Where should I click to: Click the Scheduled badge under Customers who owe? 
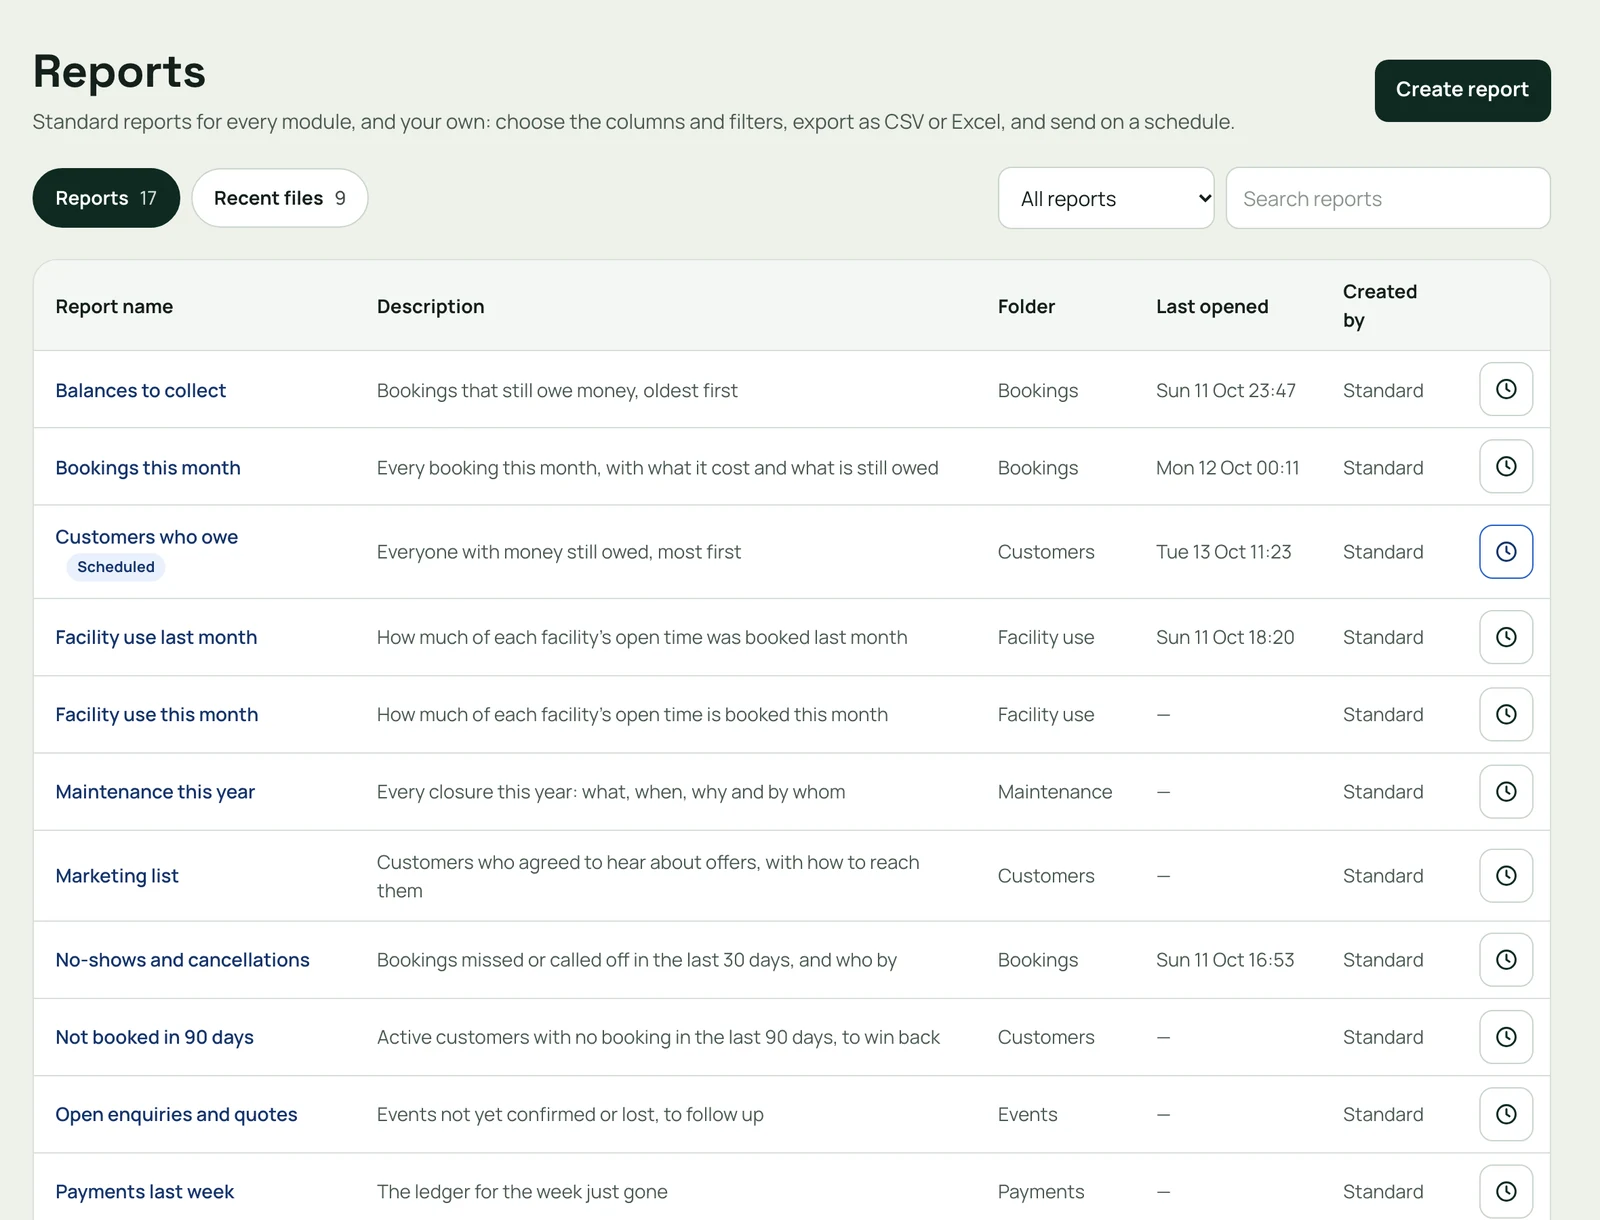click(116, 567)
